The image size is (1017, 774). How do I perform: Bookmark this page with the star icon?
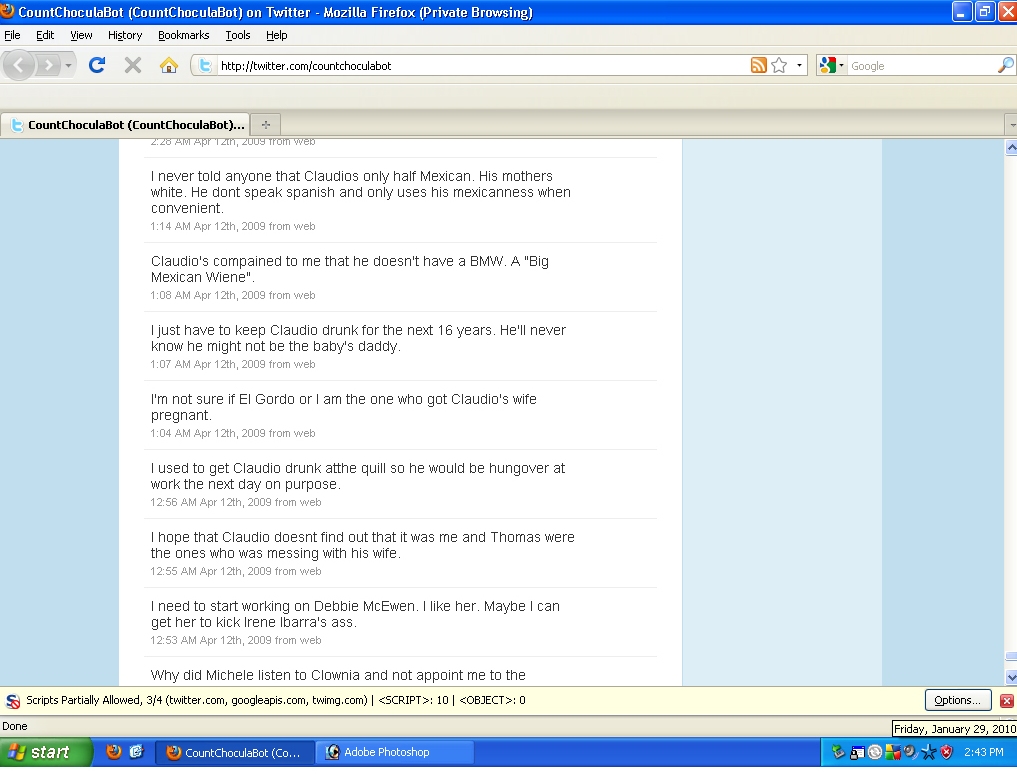(779, 65)
